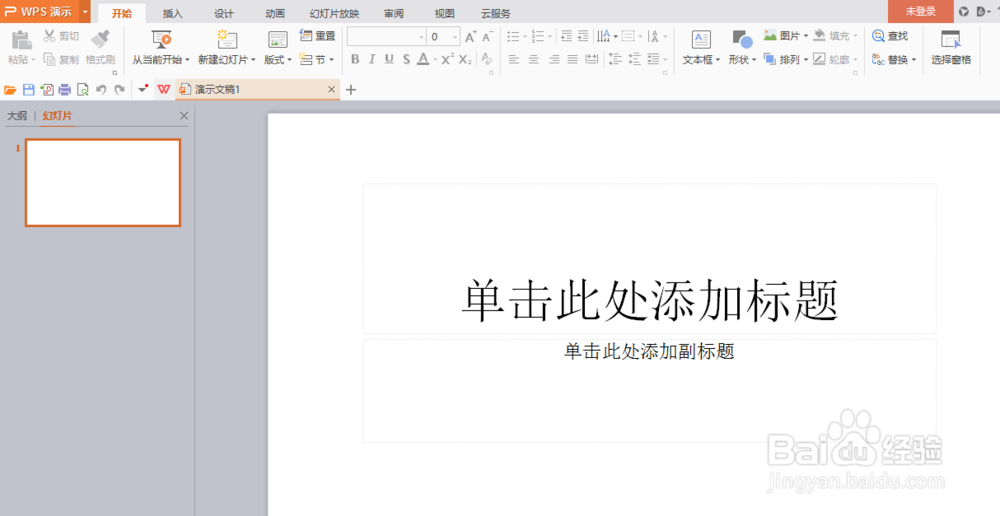This screenshot has height=516, width=1000.
Task: Click the subtitle placeholder 单击此处添加副标题
Action: [649, 351]
